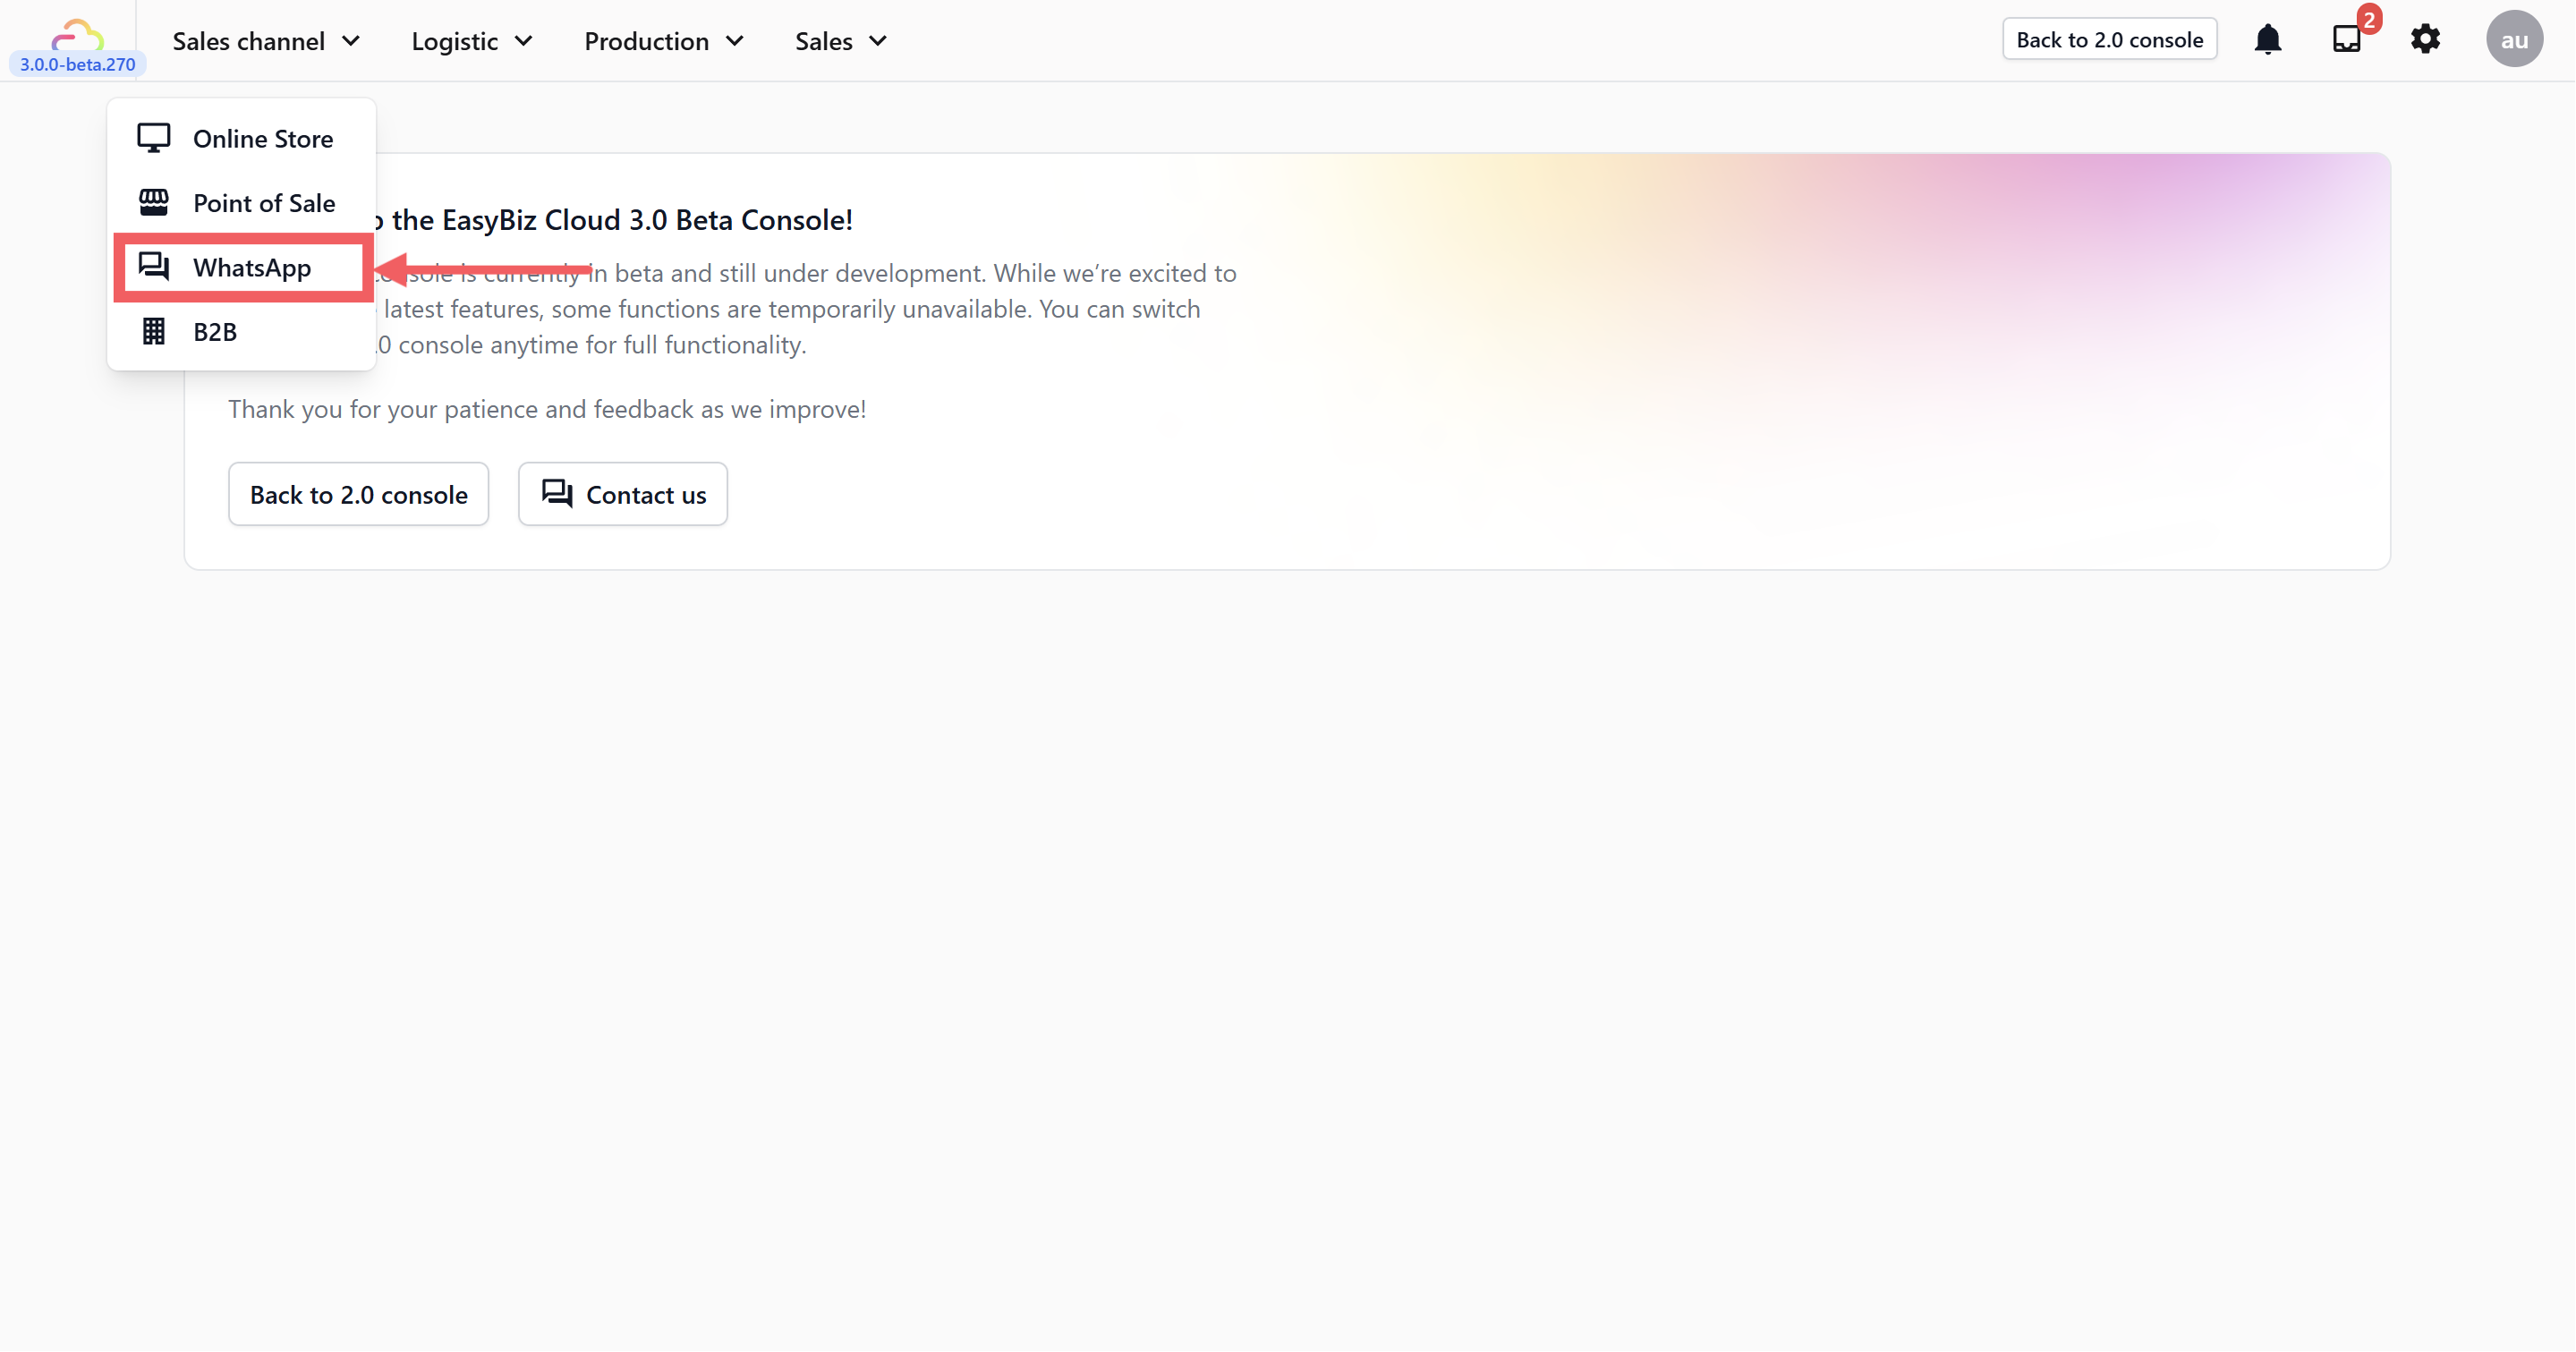Open the notifications bell

click(2267, 40)
